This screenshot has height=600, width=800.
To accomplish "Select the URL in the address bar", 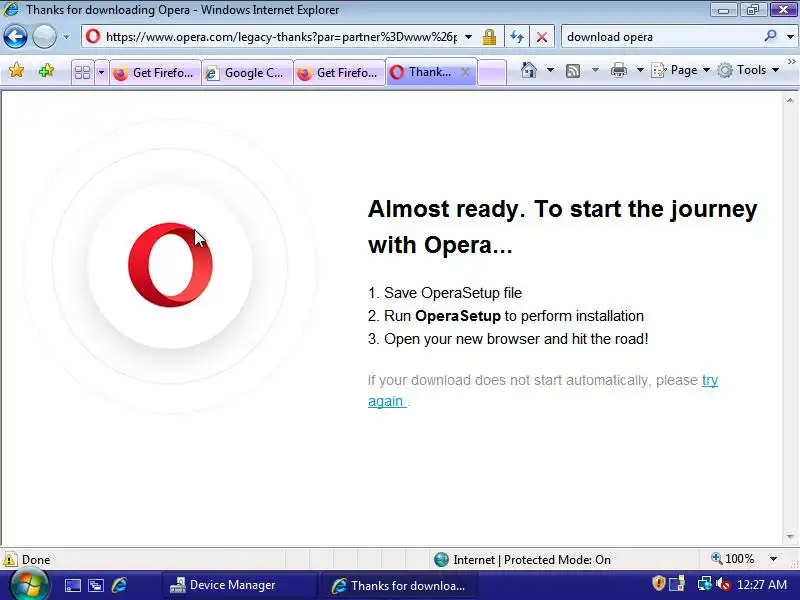I will [x=281, y=37].
